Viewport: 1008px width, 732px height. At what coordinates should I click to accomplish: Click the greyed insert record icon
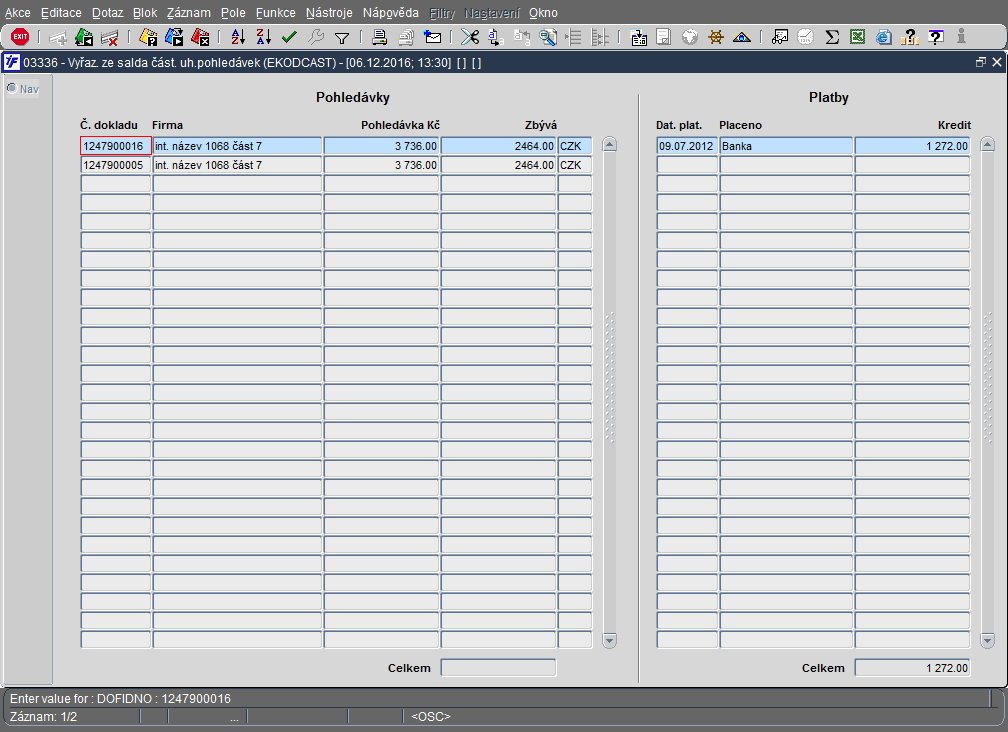point(58,38)
